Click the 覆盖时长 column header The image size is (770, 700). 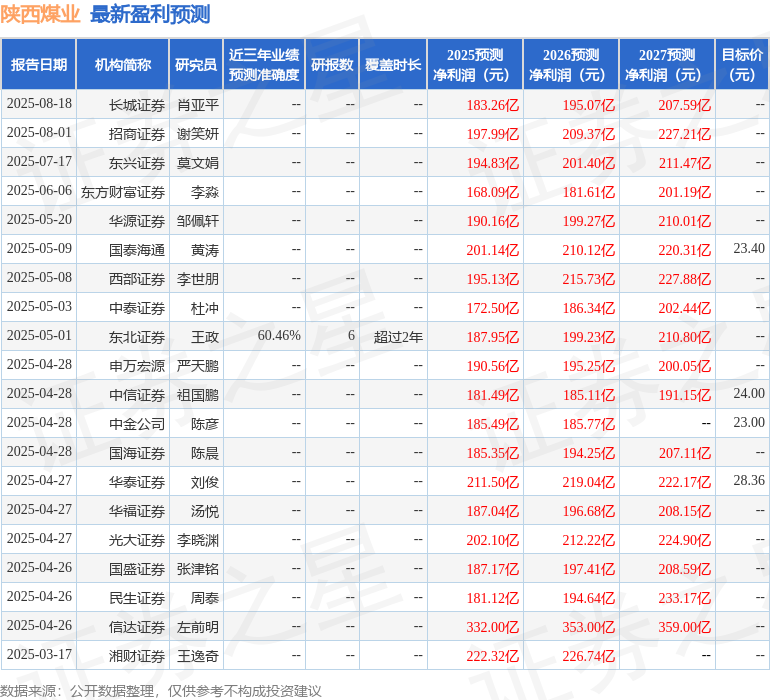[x=393, y=65]
